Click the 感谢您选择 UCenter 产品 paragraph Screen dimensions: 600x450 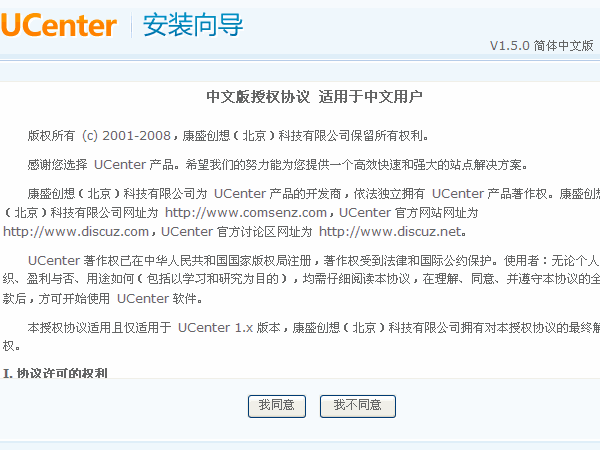pyautogui.click(x=278, y=165)
